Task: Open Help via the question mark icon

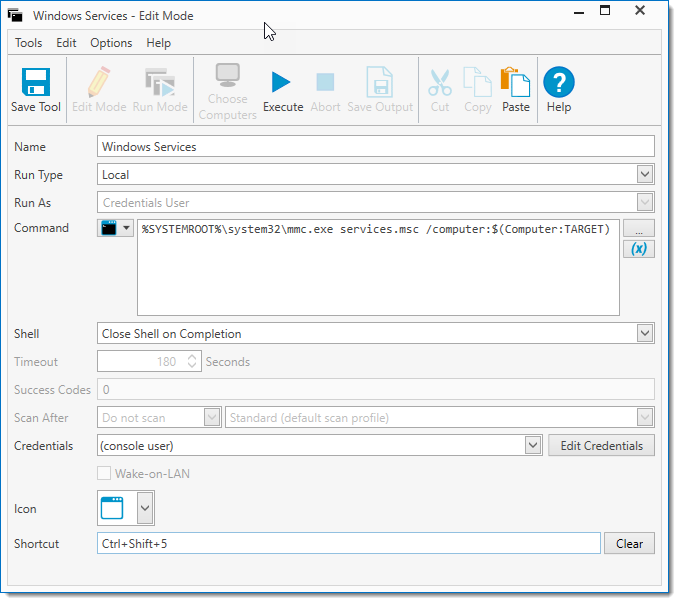Action: pyautogui.click(x=558, y=83)
